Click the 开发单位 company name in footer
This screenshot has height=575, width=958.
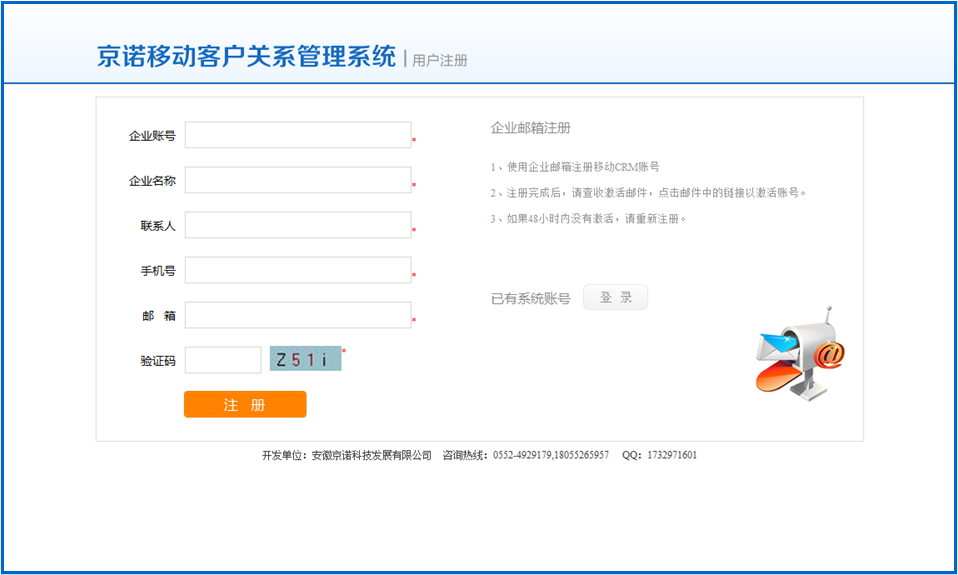click(371, 455)
